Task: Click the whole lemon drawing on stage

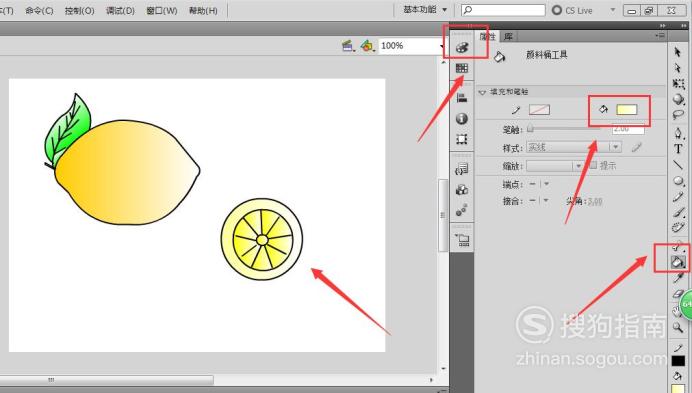Action: click(x=128, y=172)
